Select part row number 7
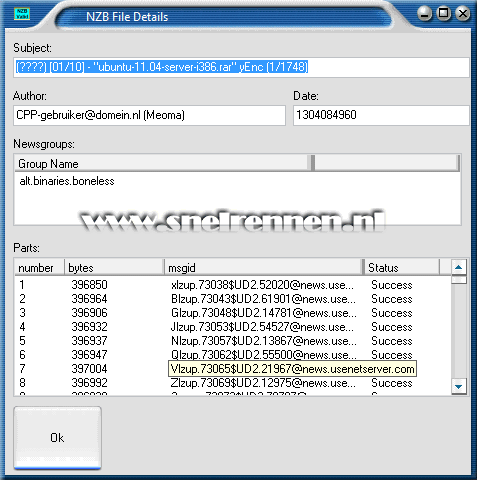Image resolution: width=477 pixels, height=480 pixels. point(232,369)
